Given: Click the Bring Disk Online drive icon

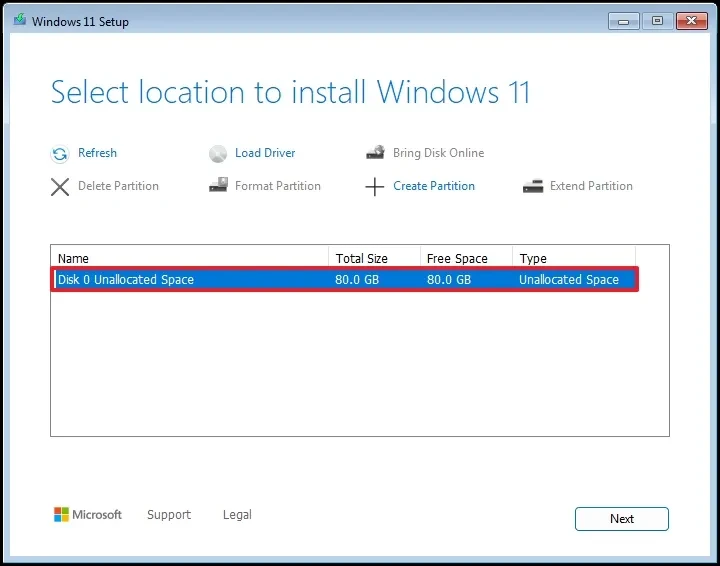Looking at the screenshot, I should (375, 154).
